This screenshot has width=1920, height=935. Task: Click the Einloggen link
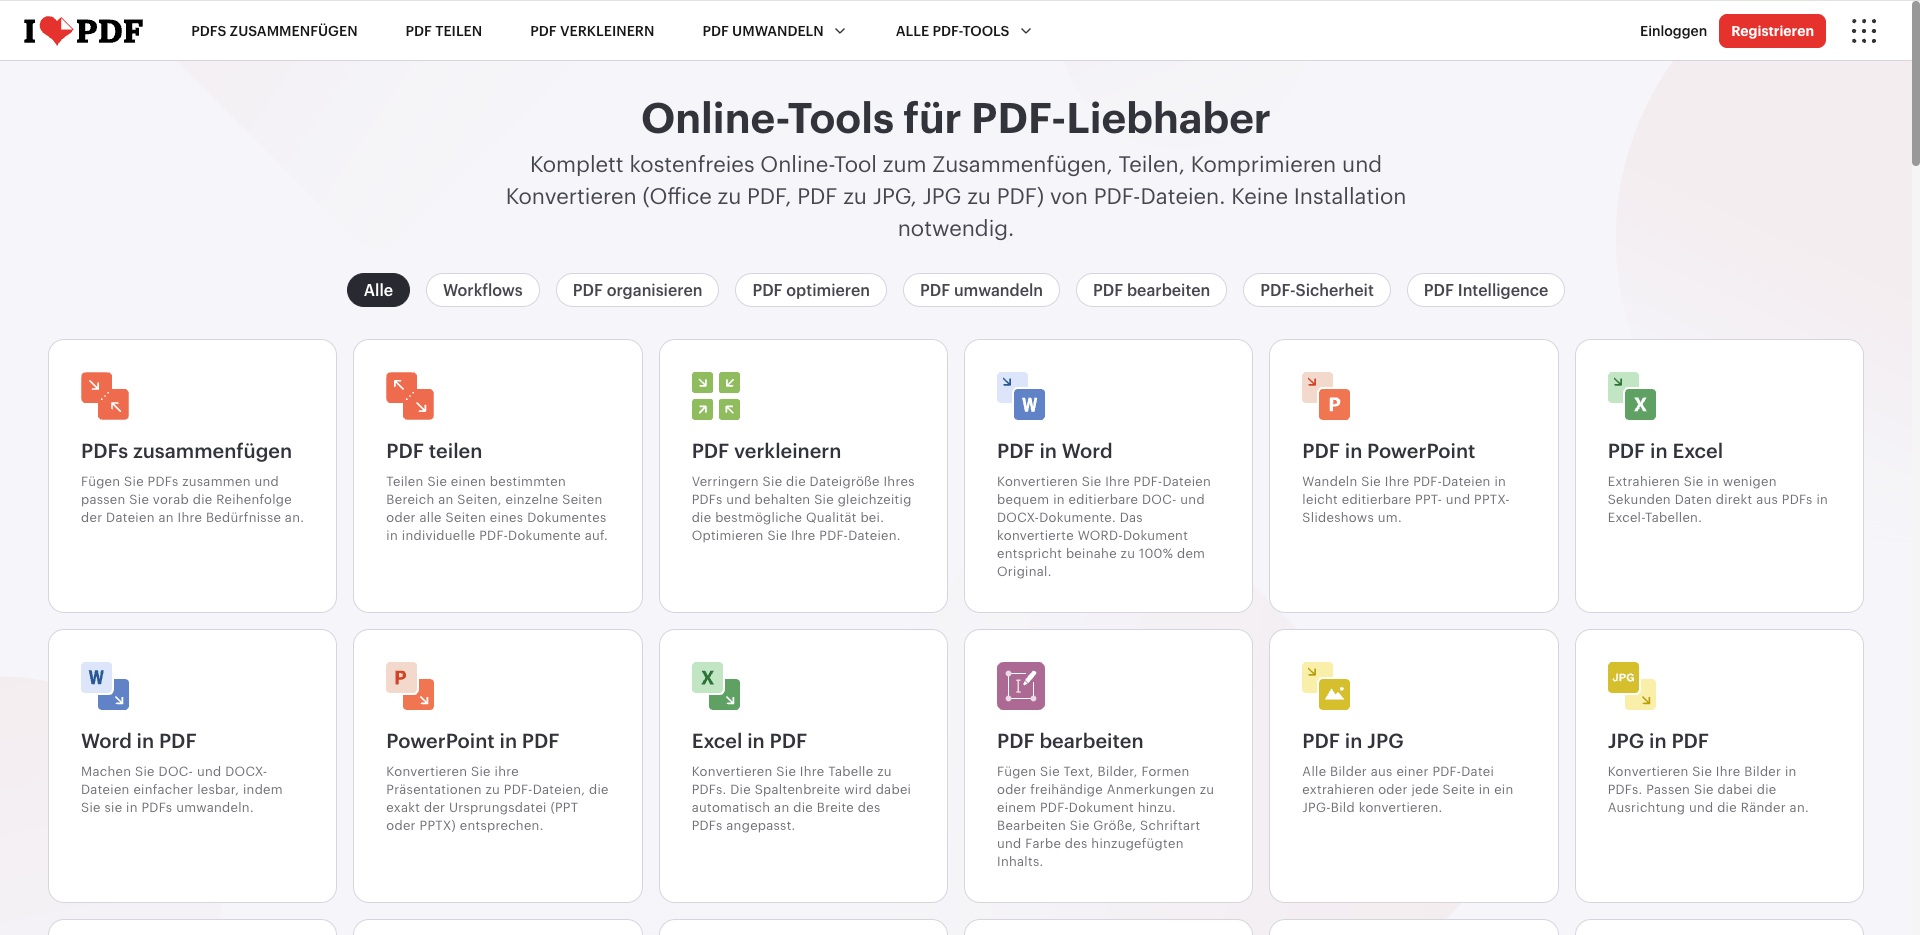(1673, 31)
